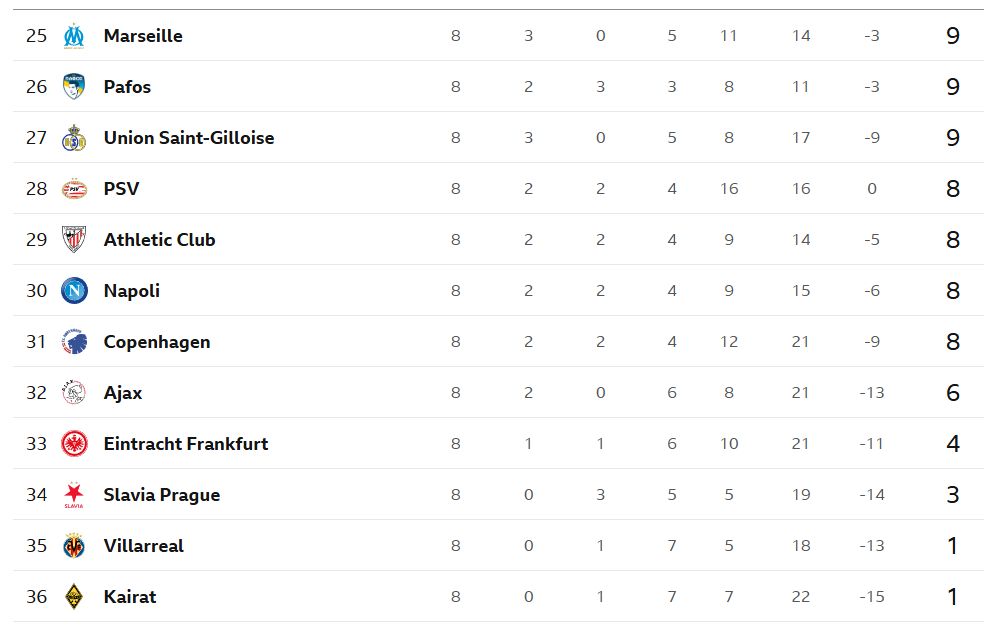Image resolution: width=984 pixels, height=629 pixels.
Task: Click the Eintracht Frankfurt crest icon
Action: coord(74,444)
